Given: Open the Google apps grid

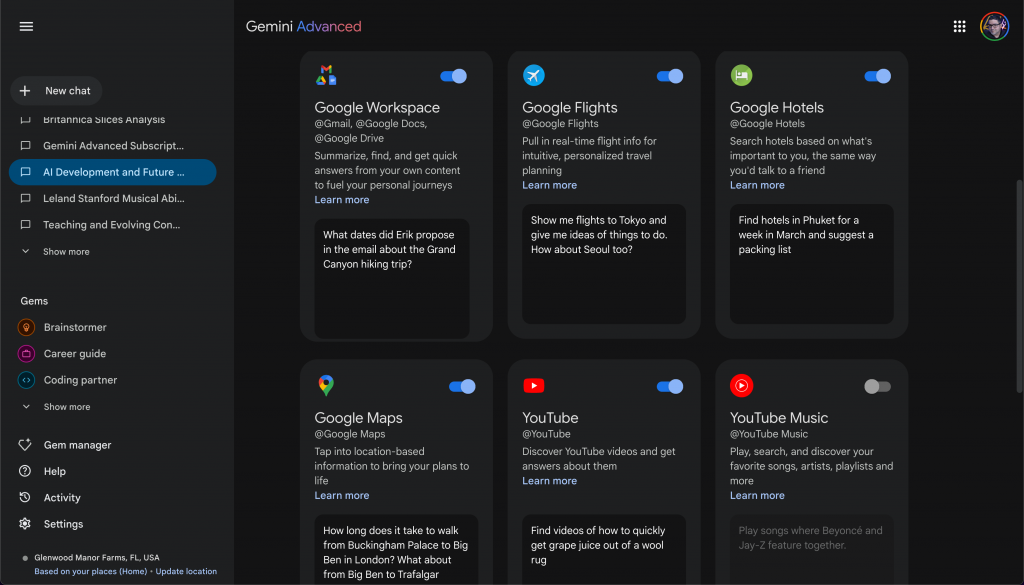Looking at the screenshot, I should [x=959, y=26].
